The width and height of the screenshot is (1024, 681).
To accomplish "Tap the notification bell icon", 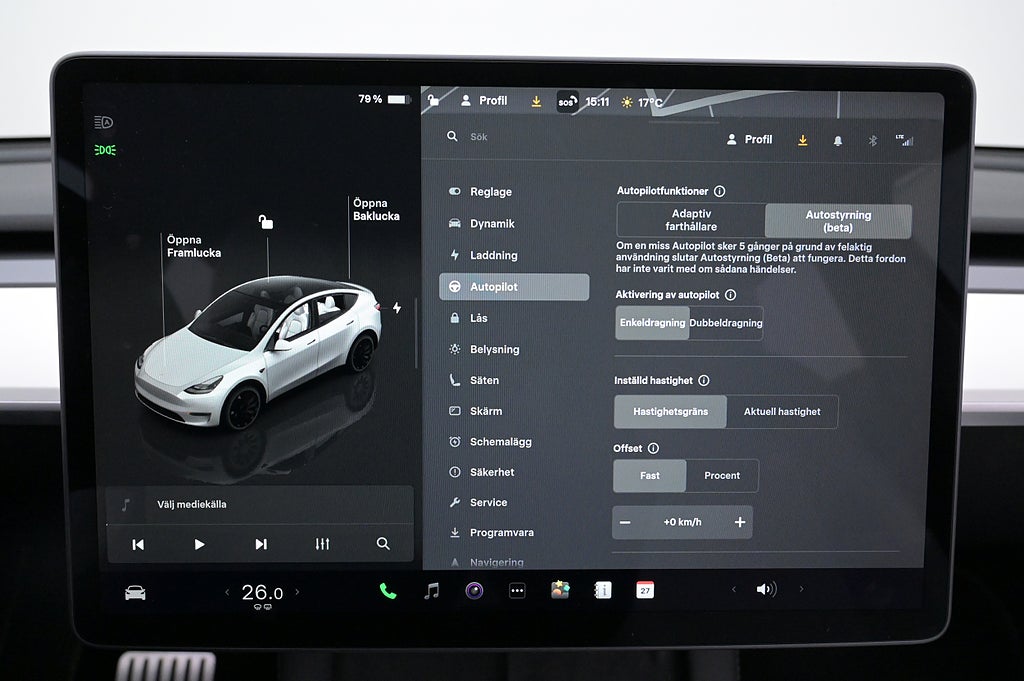I will click(838, 141).
